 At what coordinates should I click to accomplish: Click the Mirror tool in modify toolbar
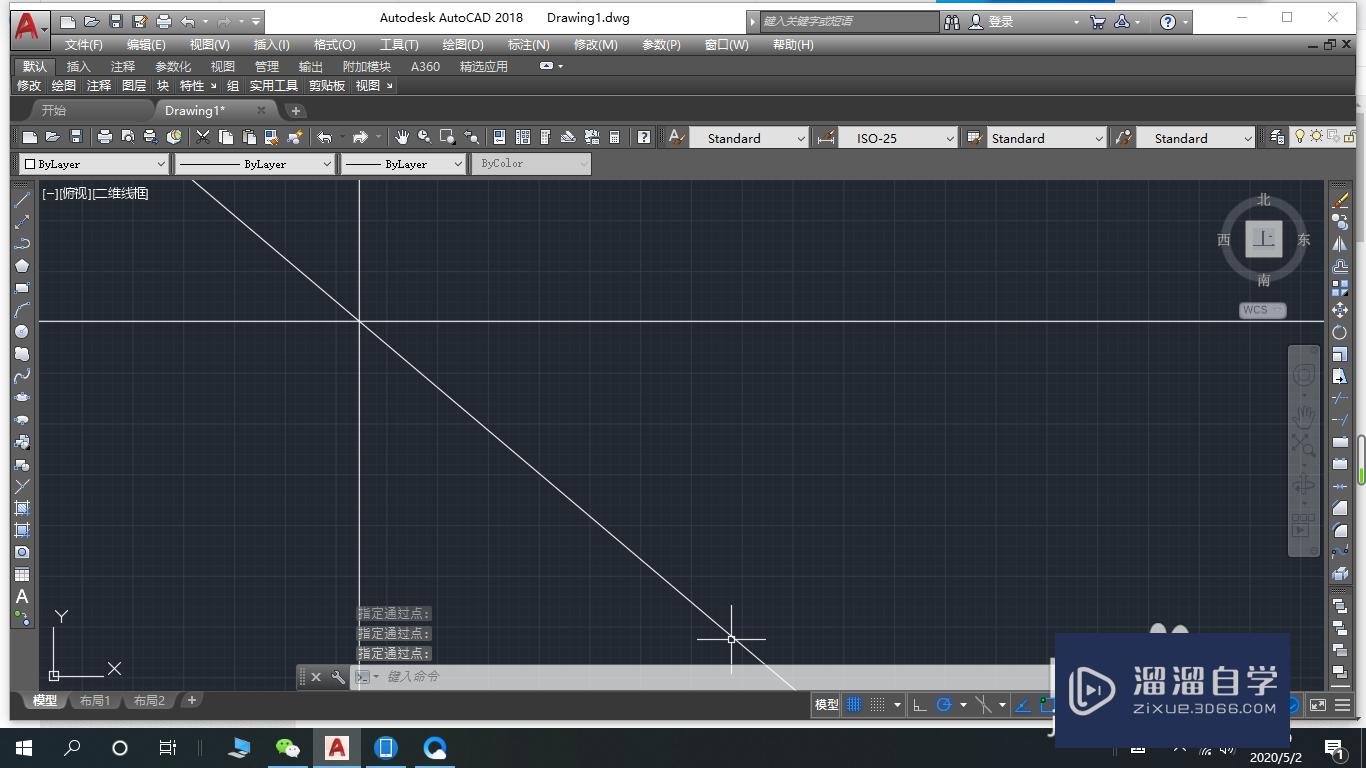pyautogui.click(x=1340, y=244)
